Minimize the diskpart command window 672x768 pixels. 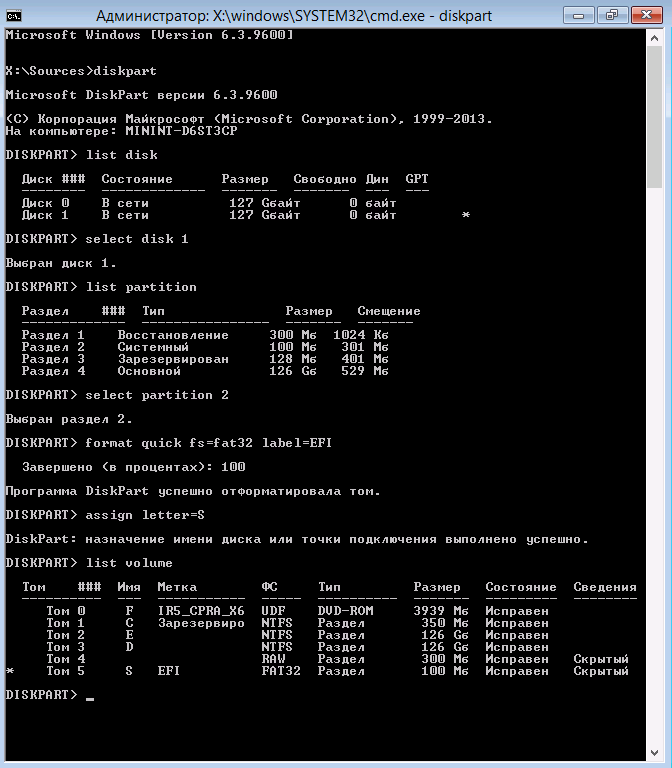tap(578, 15)
